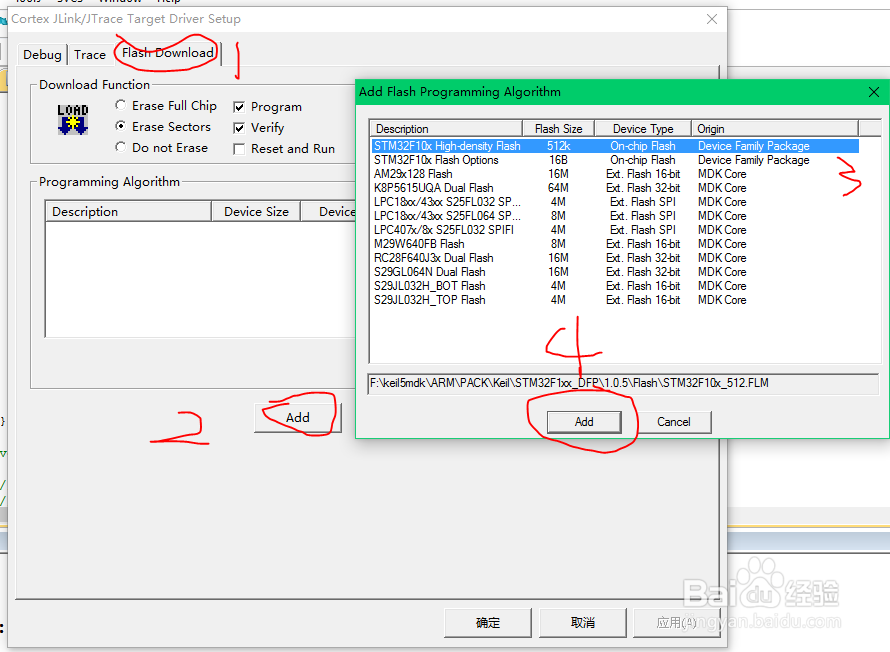Sort by Device Type column header
Viewport: 890px width, 652px height.
click(x=643, y=129)
